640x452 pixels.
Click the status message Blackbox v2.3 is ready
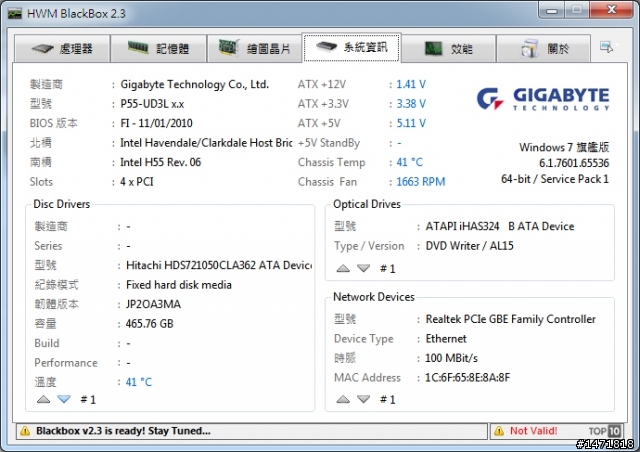coord(123,431)
